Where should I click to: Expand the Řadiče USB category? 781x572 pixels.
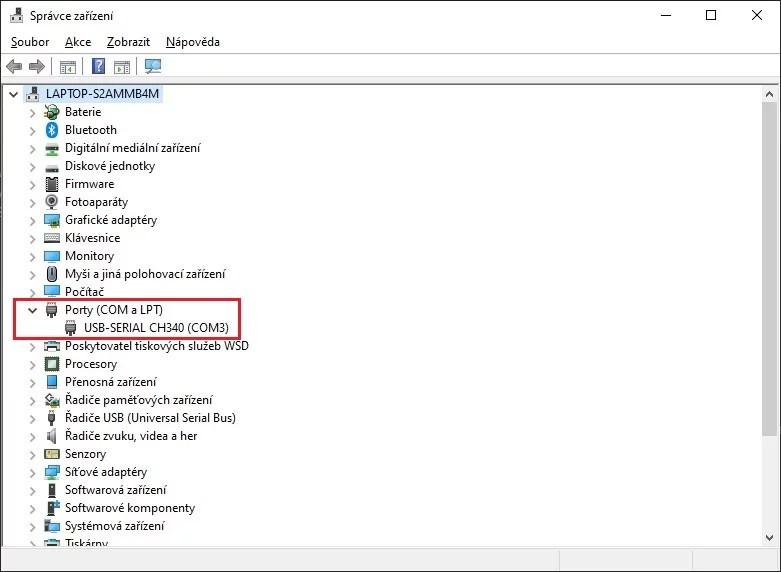pyautogui.click(x=33, y=419)
